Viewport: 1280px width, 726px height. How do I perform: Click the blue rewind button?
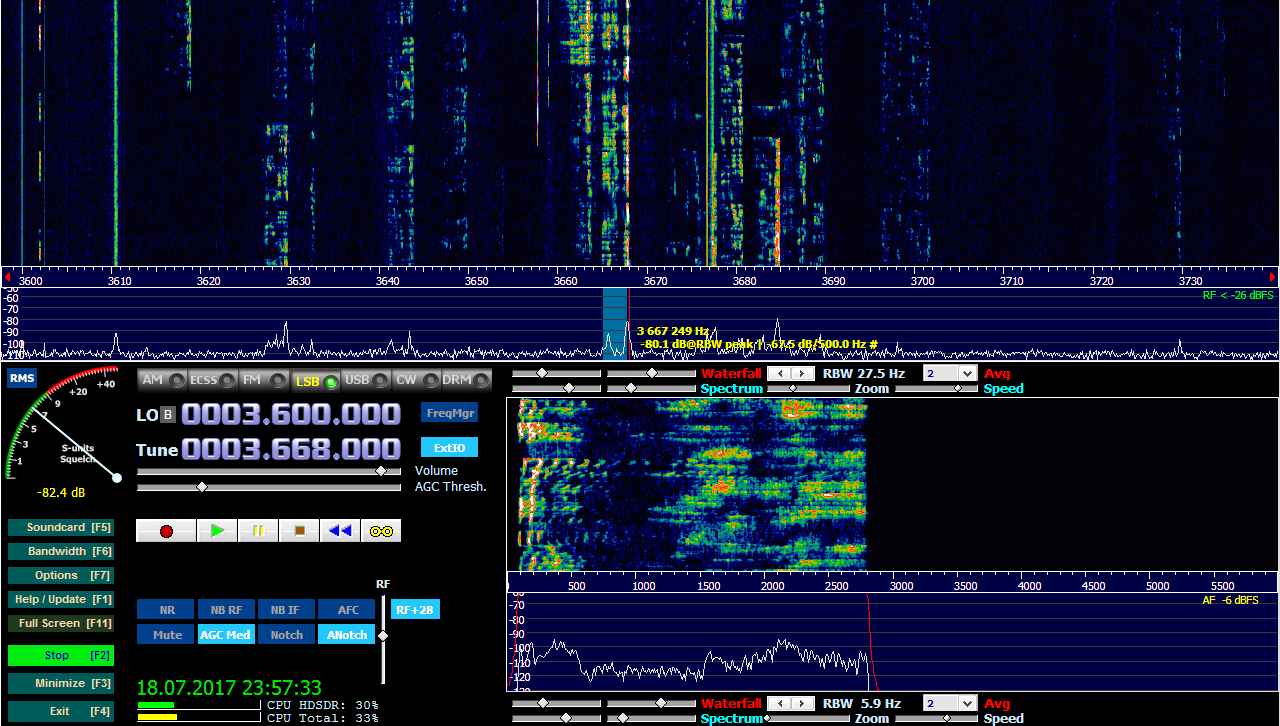(x=340, y=531)
